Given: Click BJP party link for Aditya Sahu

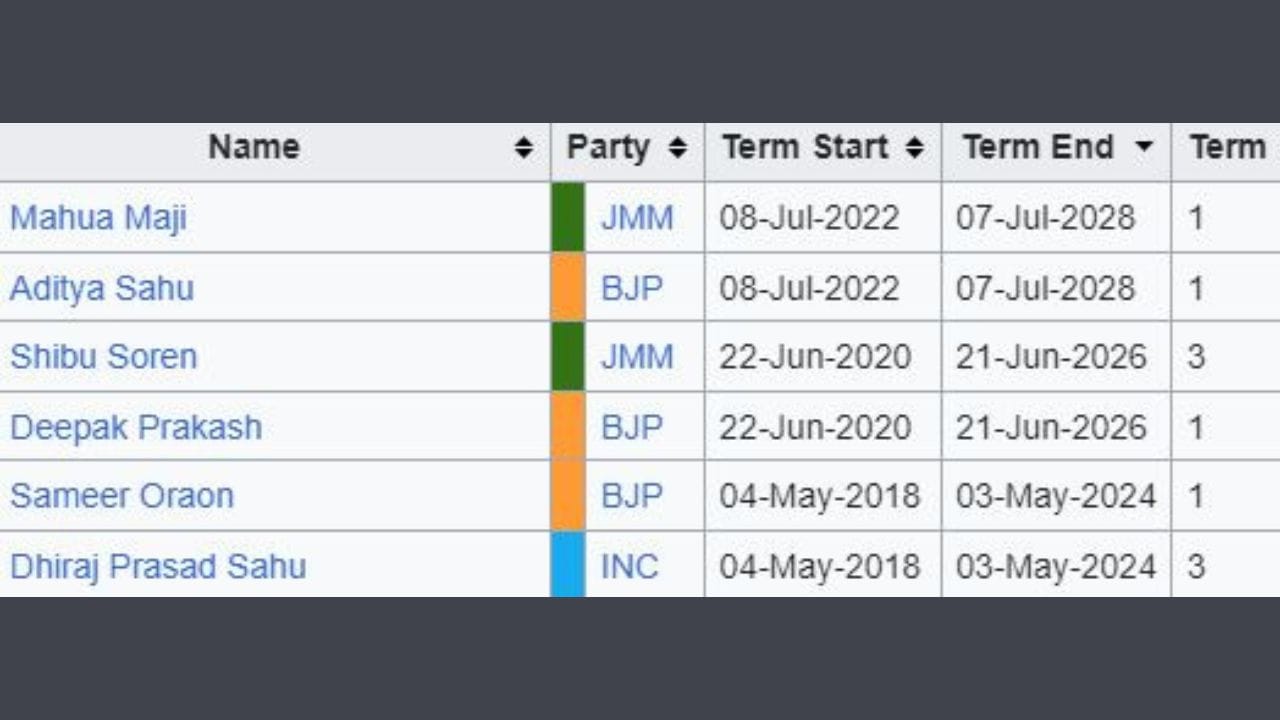Looking at the screenshot, I should 631,288.
